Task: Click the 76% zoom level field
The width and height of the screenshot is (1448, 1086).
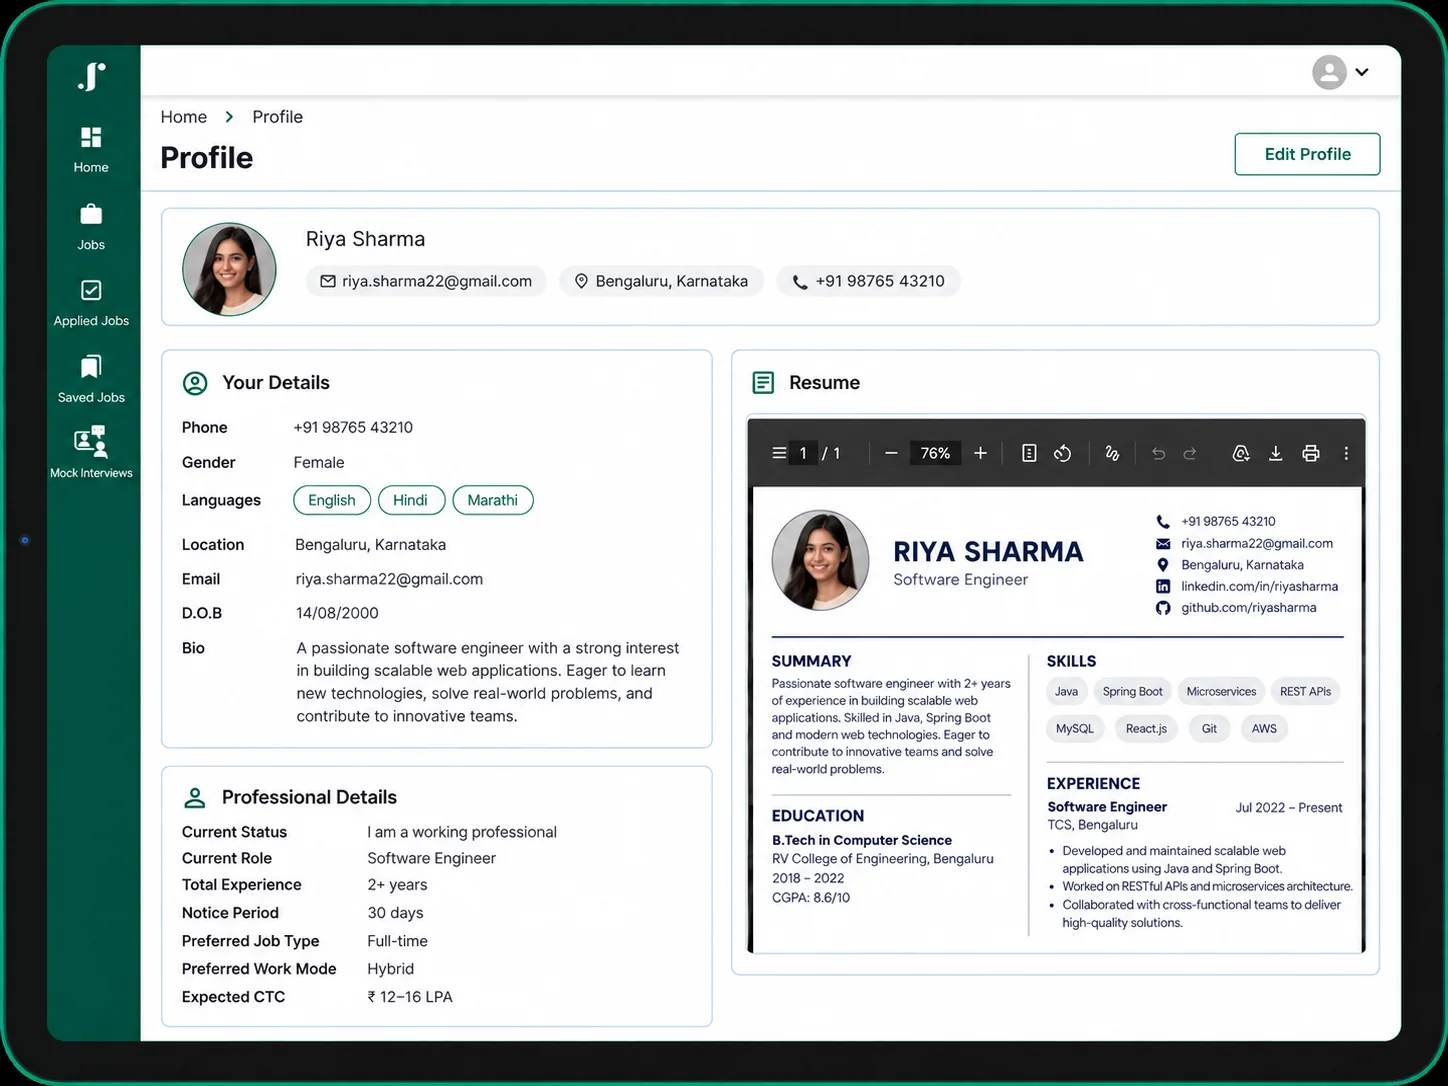Action: pyautogui.click(x=935, y=453)
